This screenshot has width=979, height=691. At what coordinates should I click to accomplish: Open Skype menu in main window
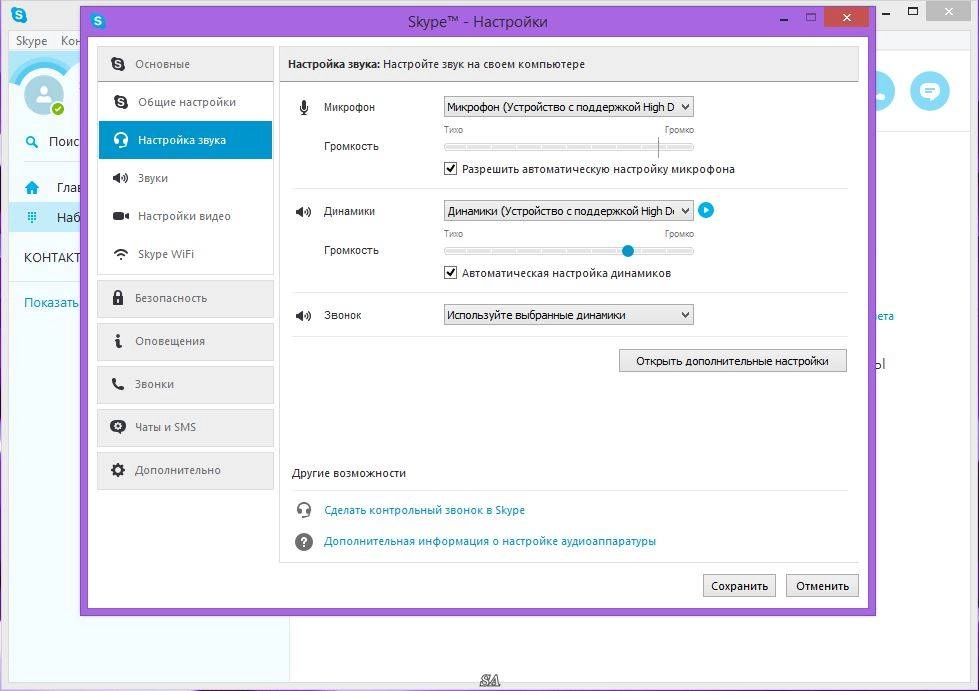click(31, 41)
